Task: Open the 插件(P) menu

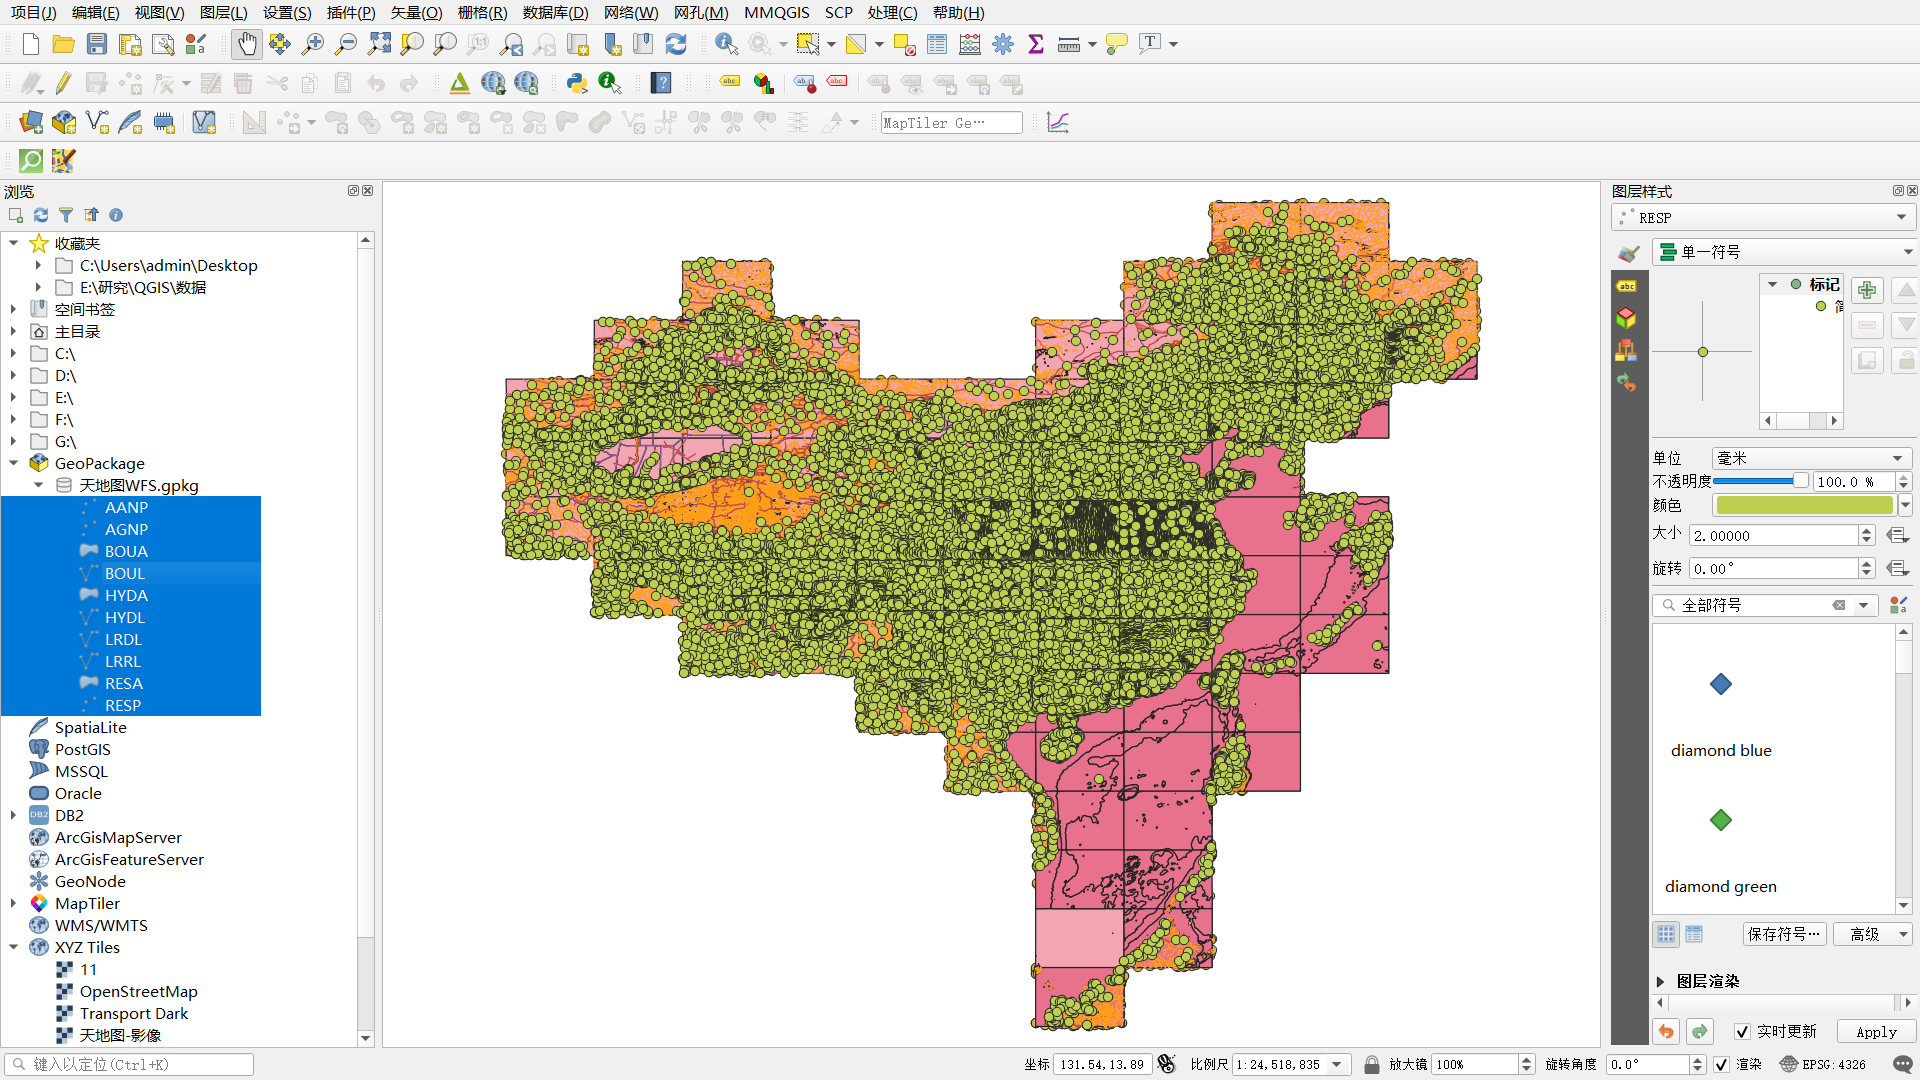Action: point(351,12)
